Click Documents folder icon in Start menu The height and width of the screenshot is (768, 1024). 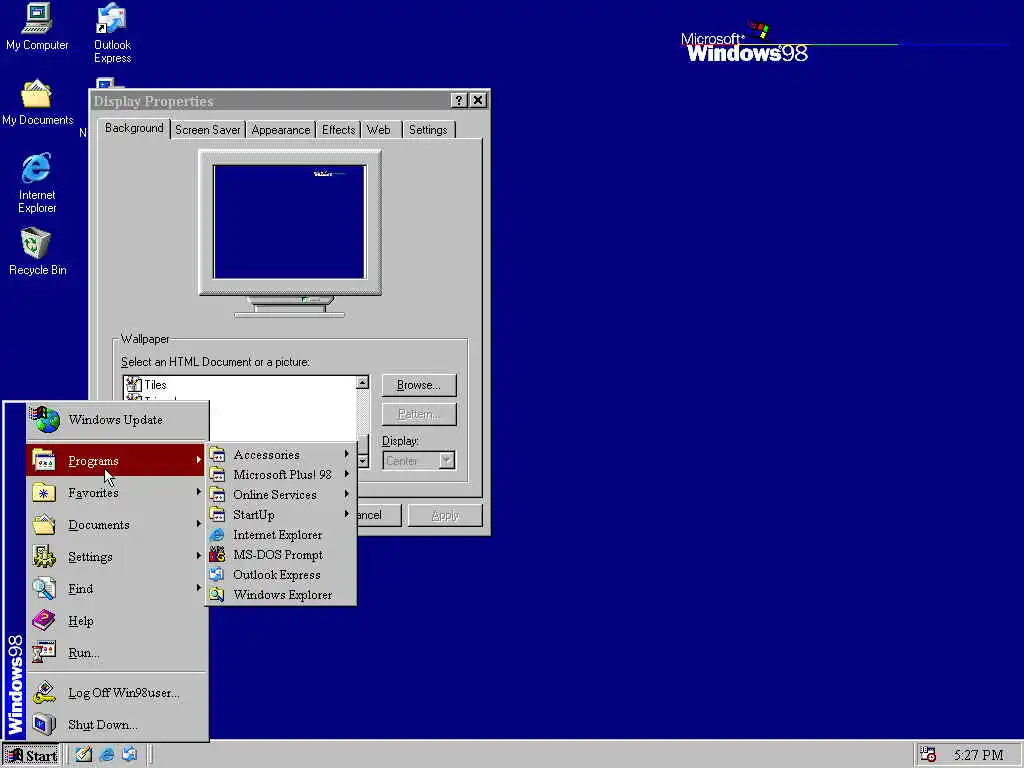pos(44,524)
